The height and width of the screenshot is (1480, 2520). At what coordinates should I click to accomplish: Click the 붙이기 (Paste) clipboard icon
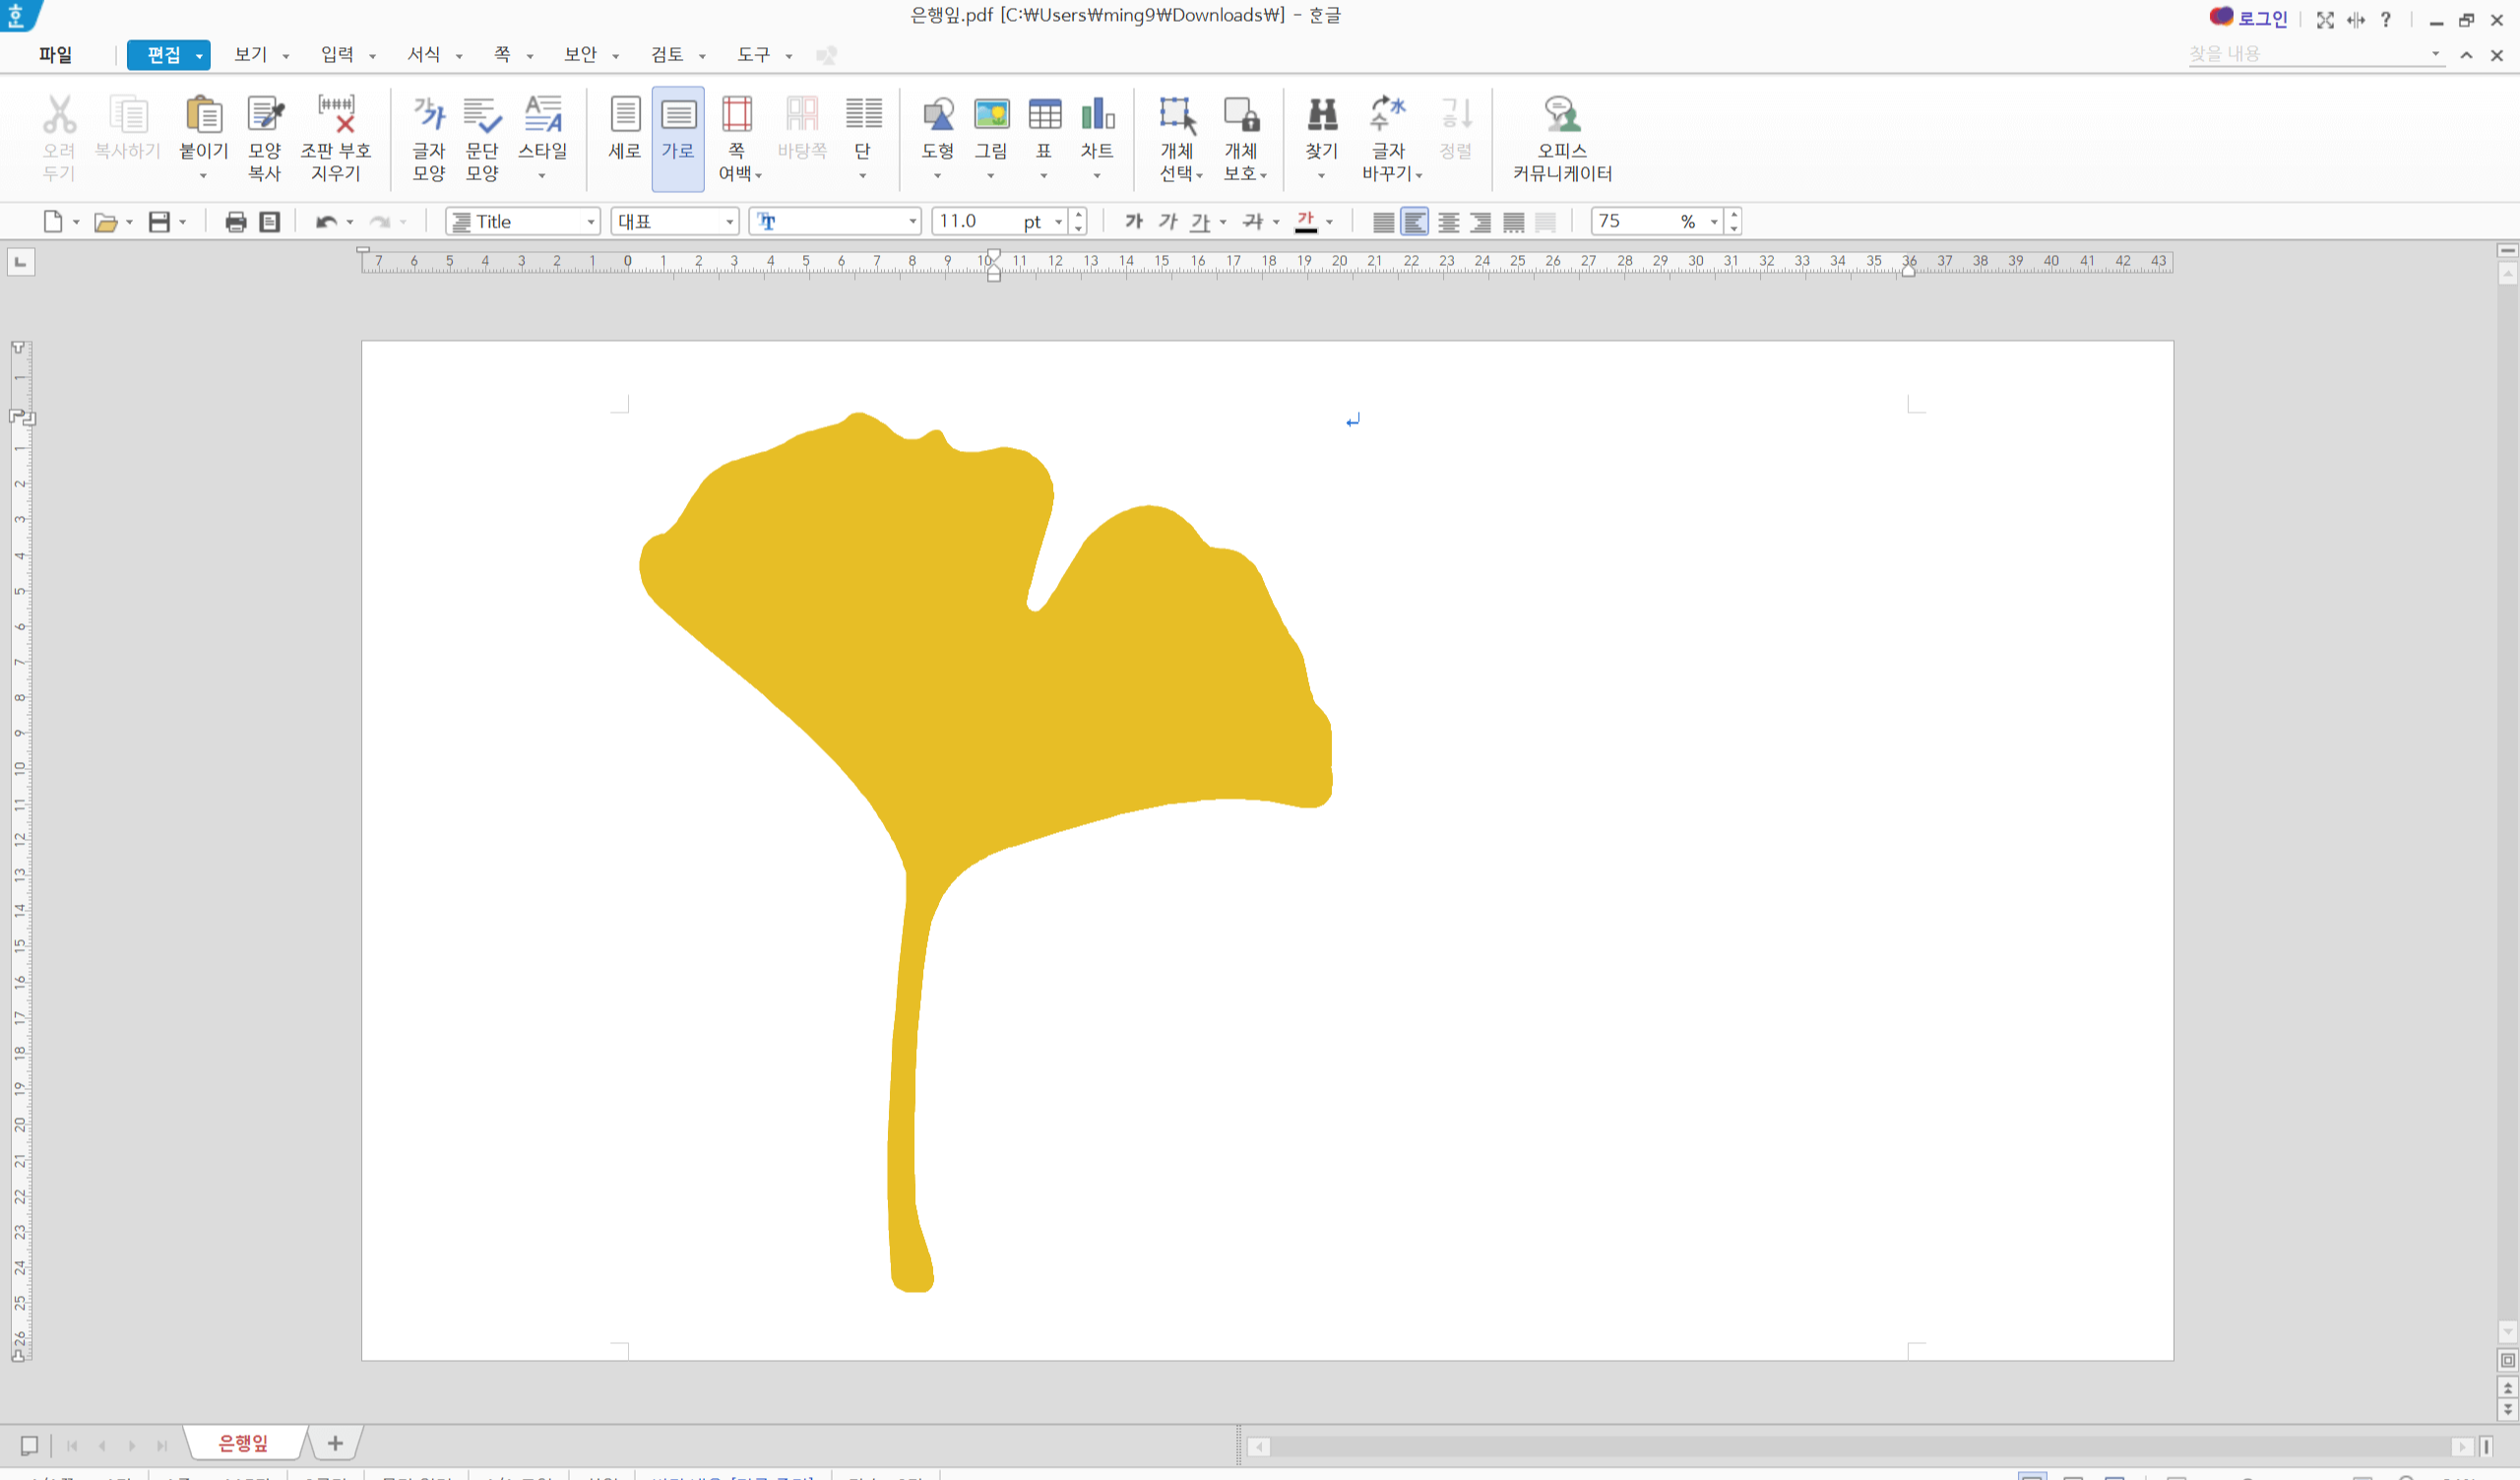[204, 116]
